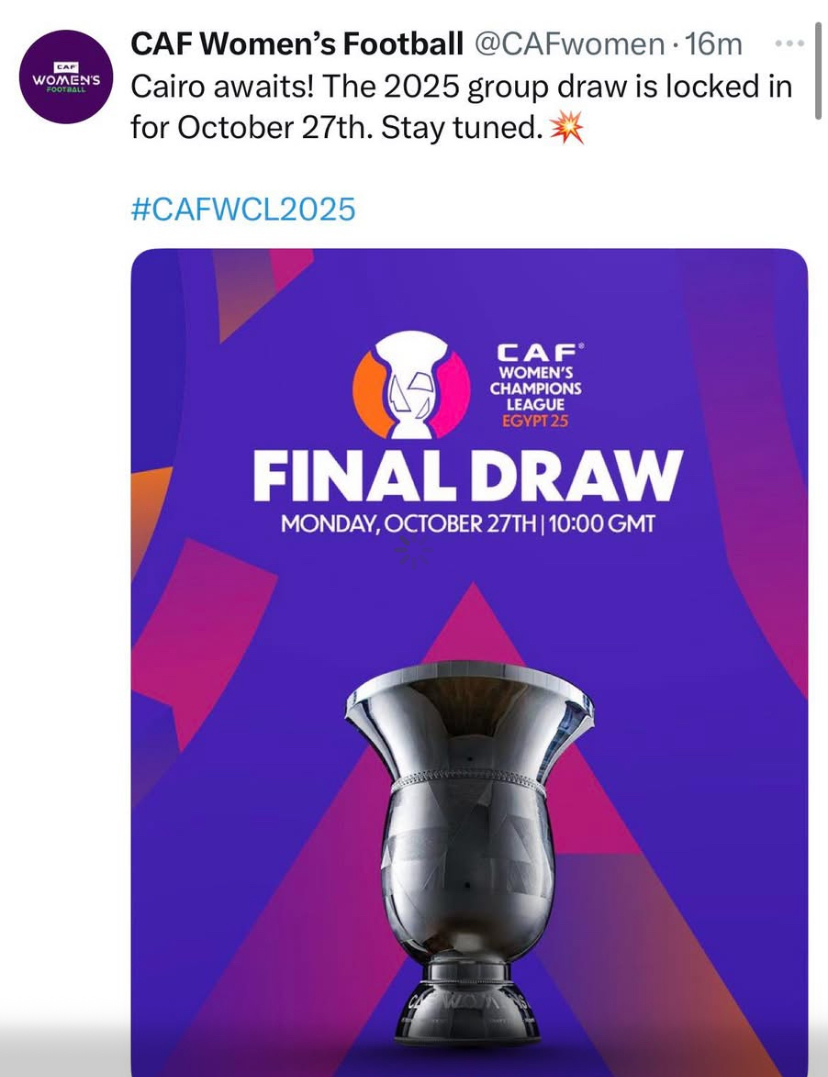
Task: Click the collision emoji in the tweet text
Action: tap(568, 129)
